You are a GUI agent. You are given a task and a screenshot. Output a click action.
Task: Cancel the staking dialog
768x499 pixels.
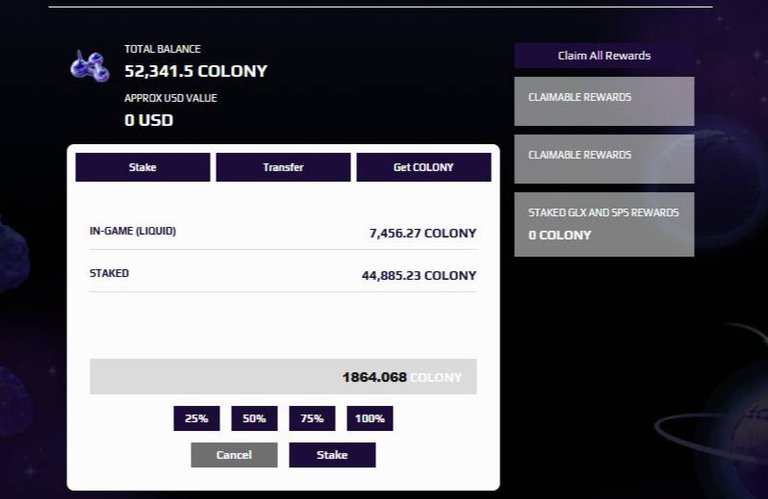click(x=234, y=455)
